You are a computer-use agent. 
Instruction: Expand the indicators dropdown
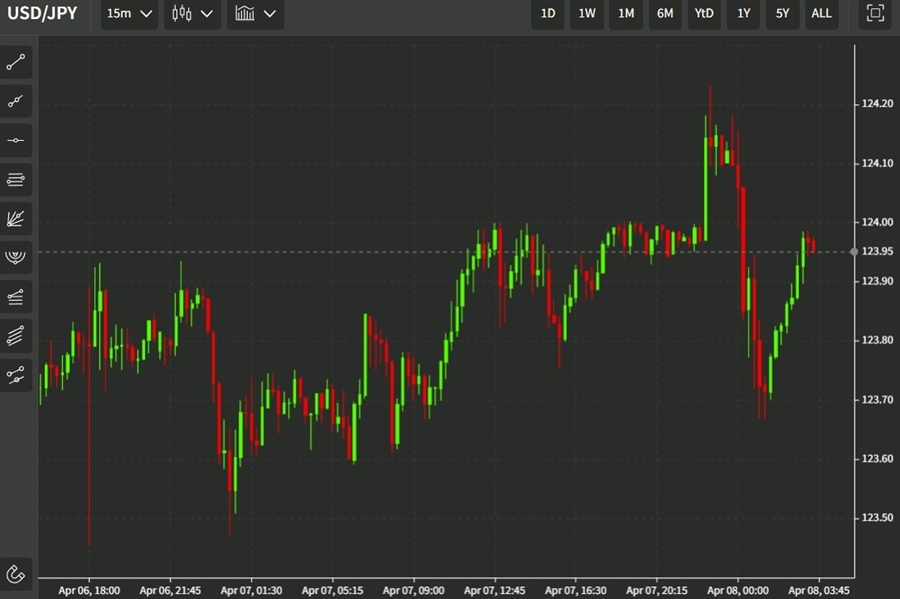pyautogui.click(x=254, y=14)
